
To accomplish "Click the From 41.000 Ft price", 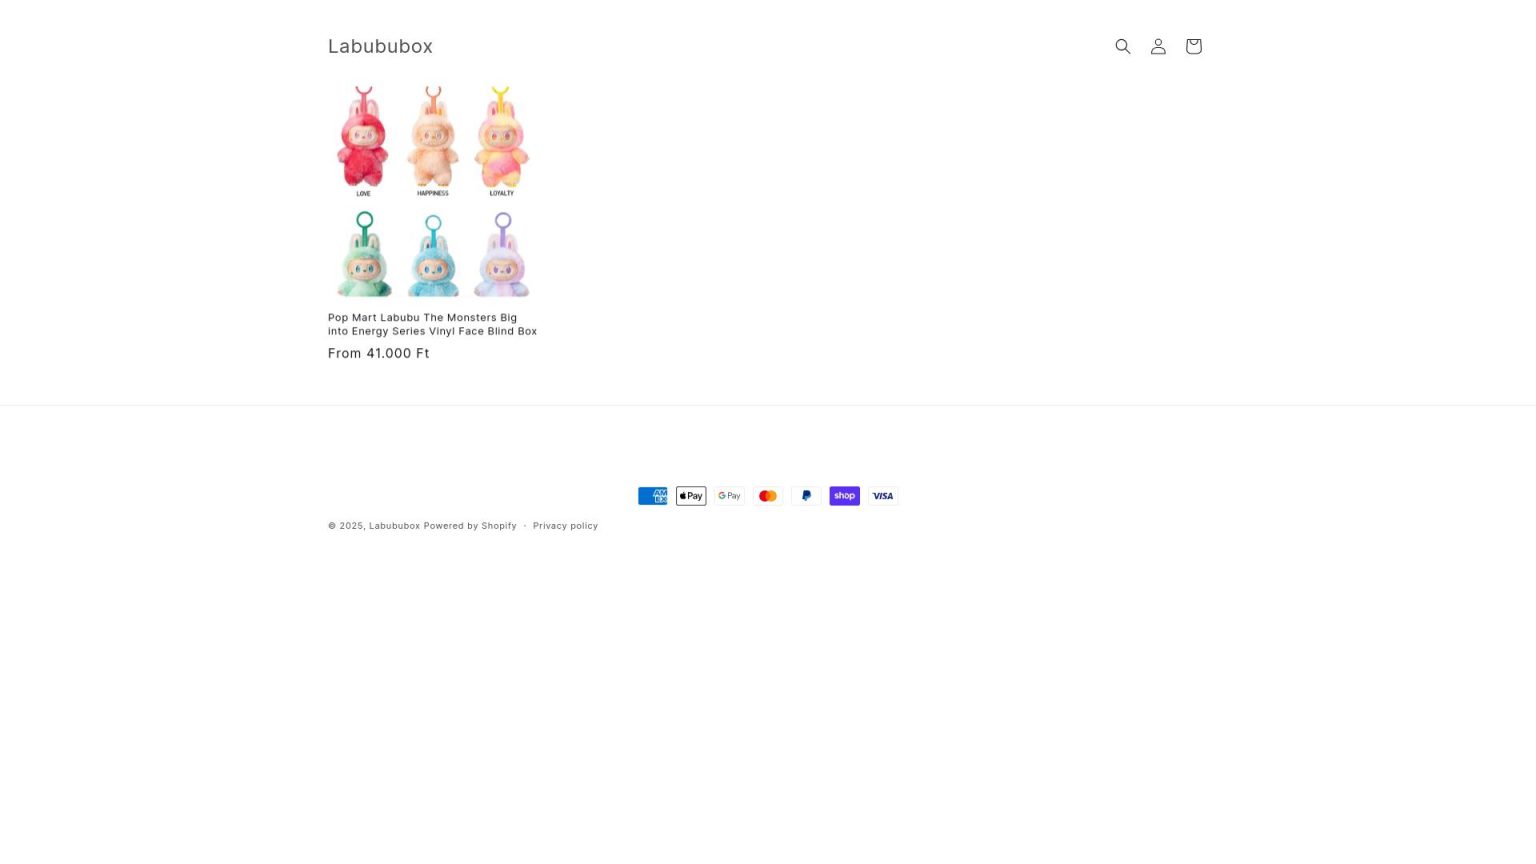I will click(x=379, y=353).
